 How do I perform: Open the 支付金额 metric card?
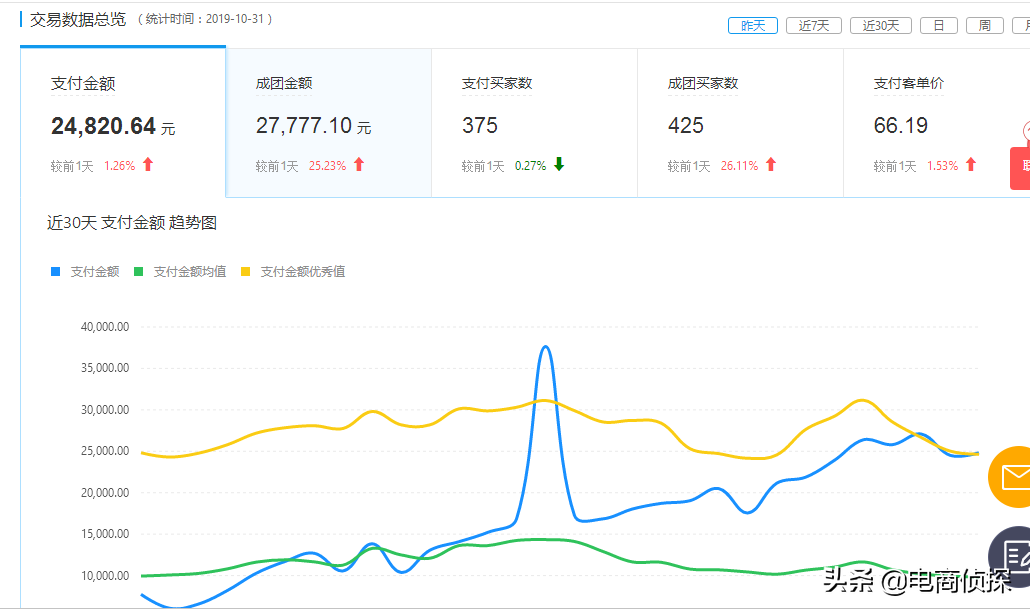point(123,123)
